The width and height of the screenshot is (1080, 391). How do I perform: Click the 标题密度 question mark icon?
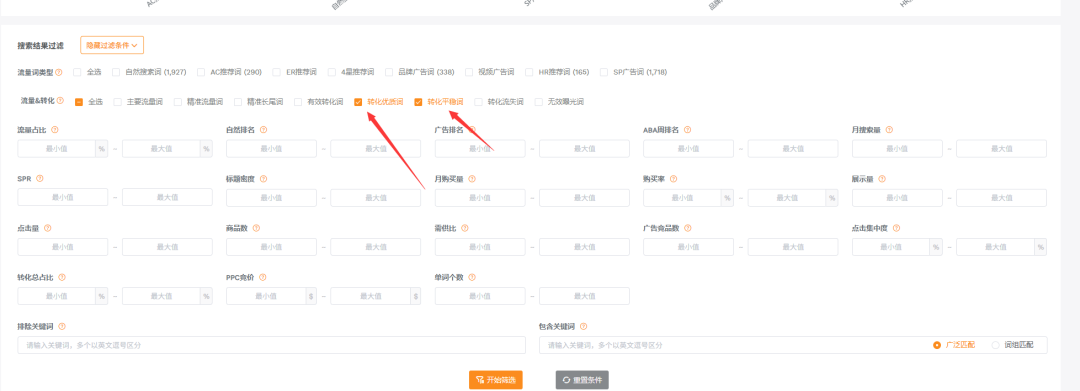(263, 178)
